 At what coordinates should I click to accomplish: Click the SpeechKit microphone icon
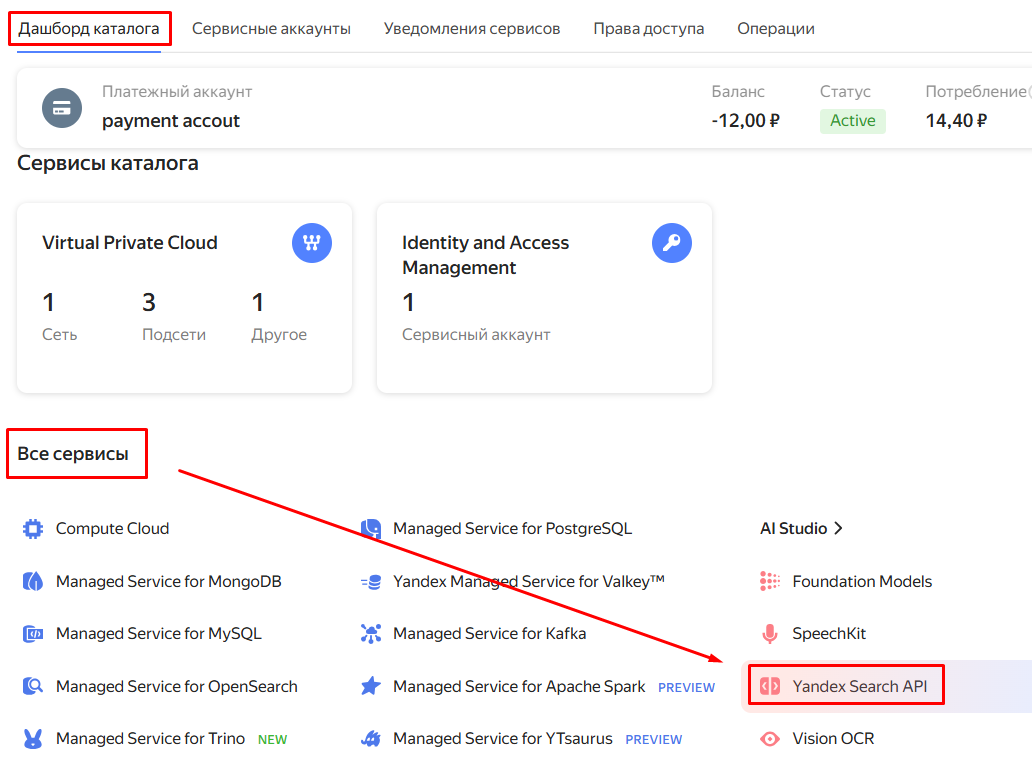point(770,634)
